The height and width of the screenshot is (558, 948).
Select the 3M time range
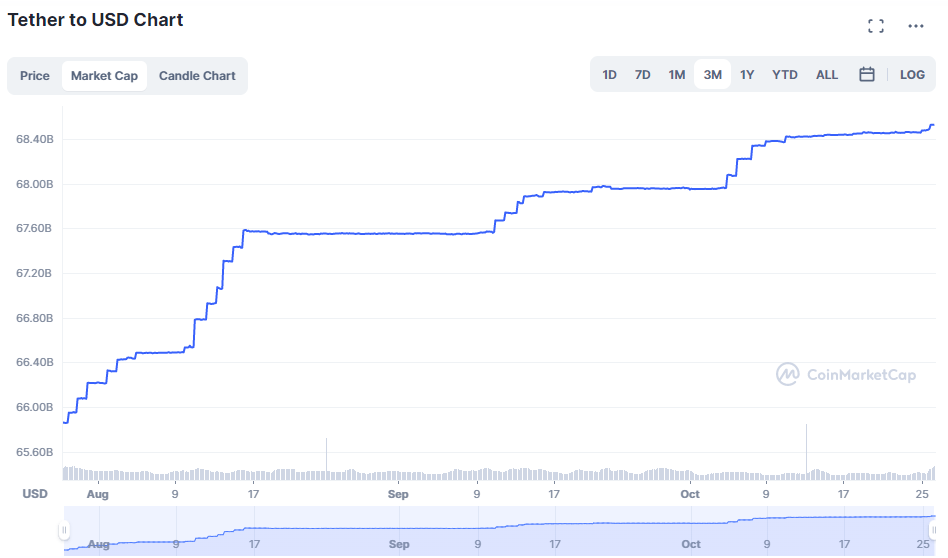pyautogui.click(x=712, y=75)
